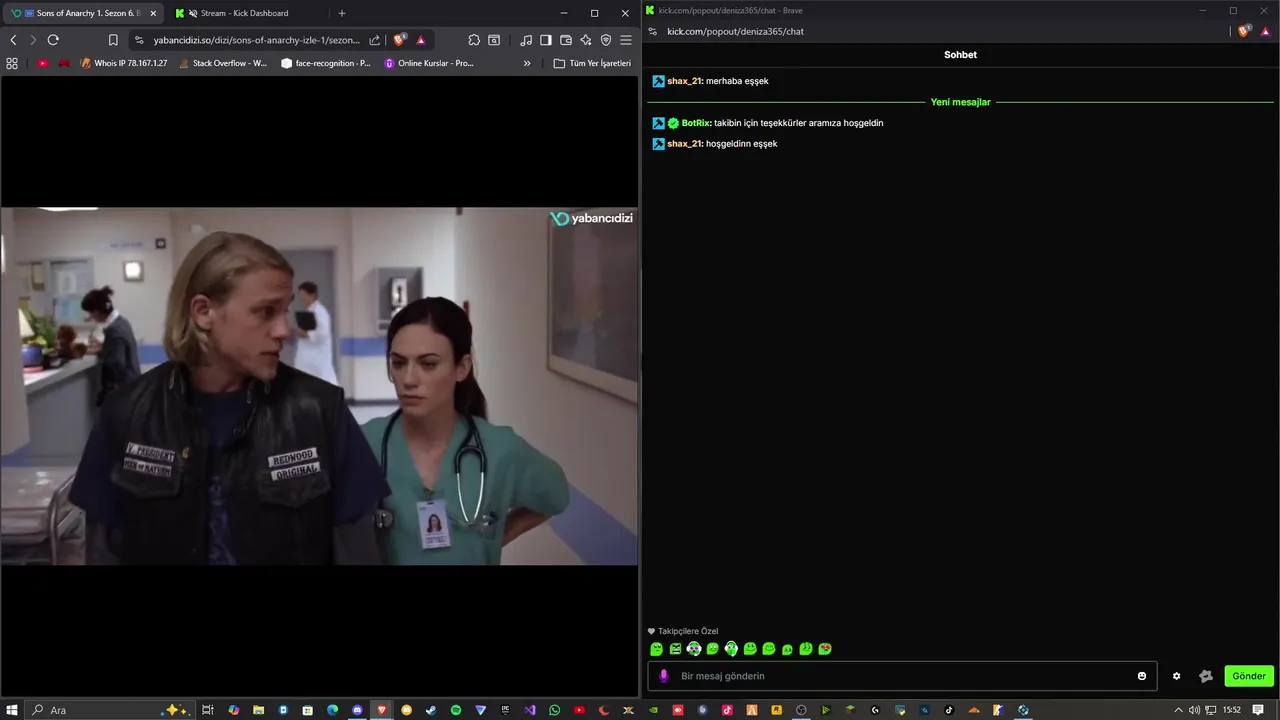The height and width of the screenshot is (720, 1280).
Task: Click the purple microphone icon in the chat box
Action: coord(663,676)
